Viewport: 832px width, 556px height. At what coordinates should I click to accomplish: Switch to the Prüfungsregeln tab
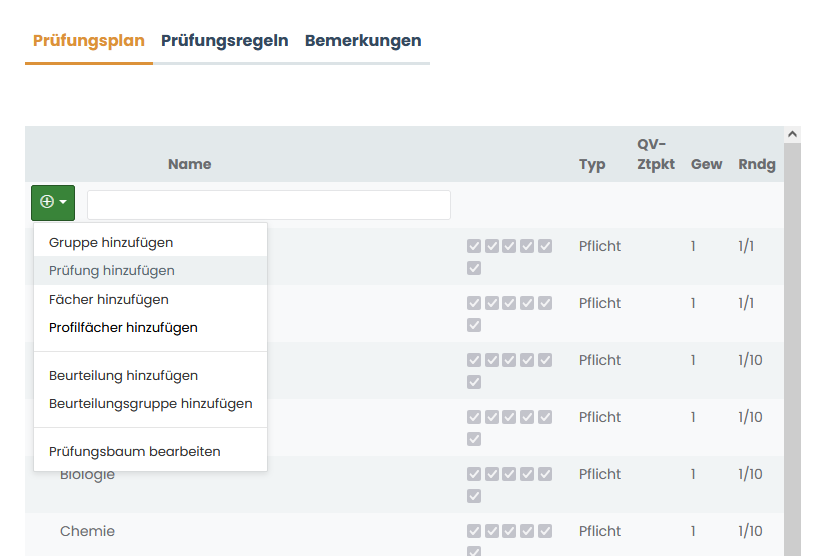point(224,41)
